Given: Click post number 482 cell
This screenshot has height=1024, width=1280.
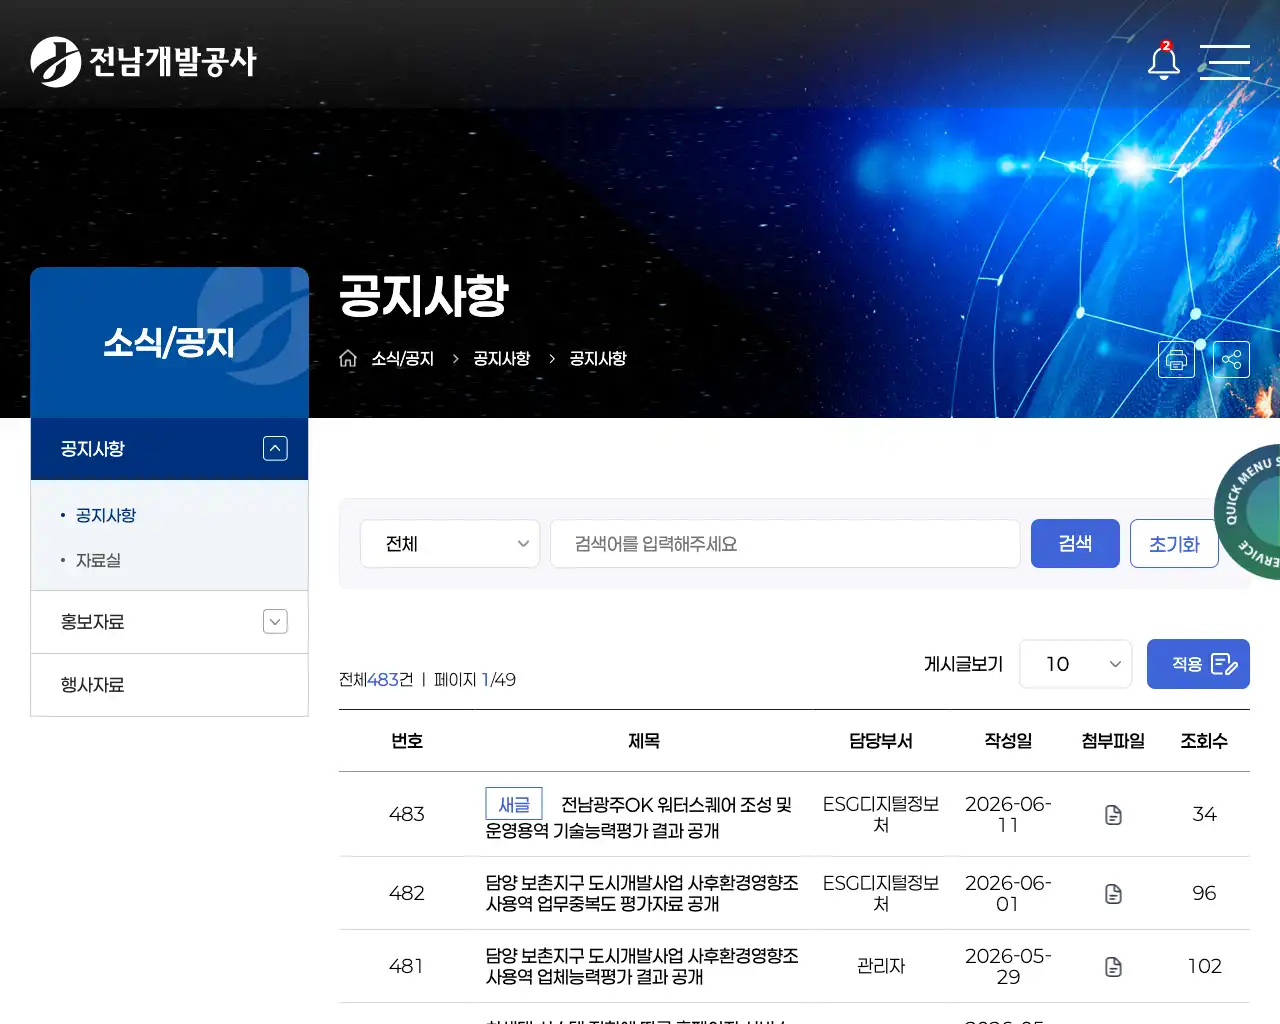Looking at the screenshot, I should point(407,893).
